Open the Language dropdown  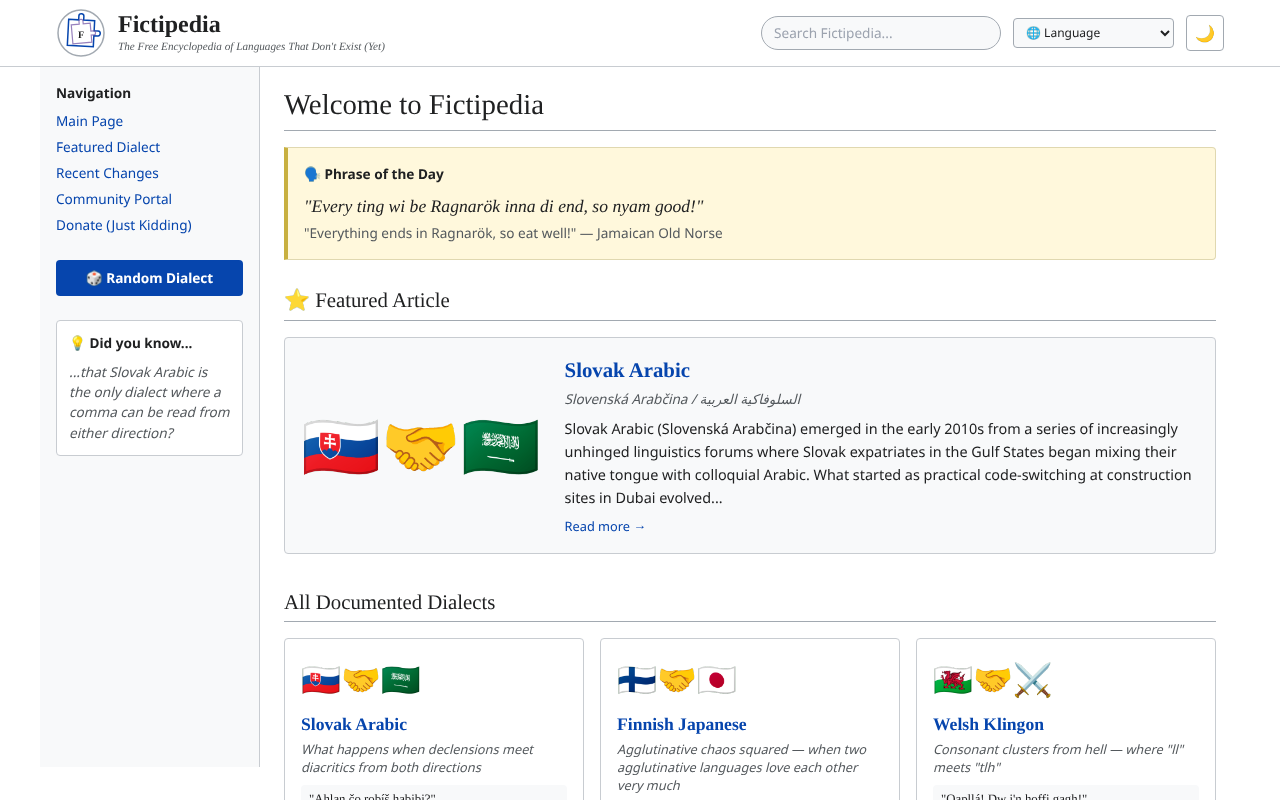click(x=1093, y=32)
